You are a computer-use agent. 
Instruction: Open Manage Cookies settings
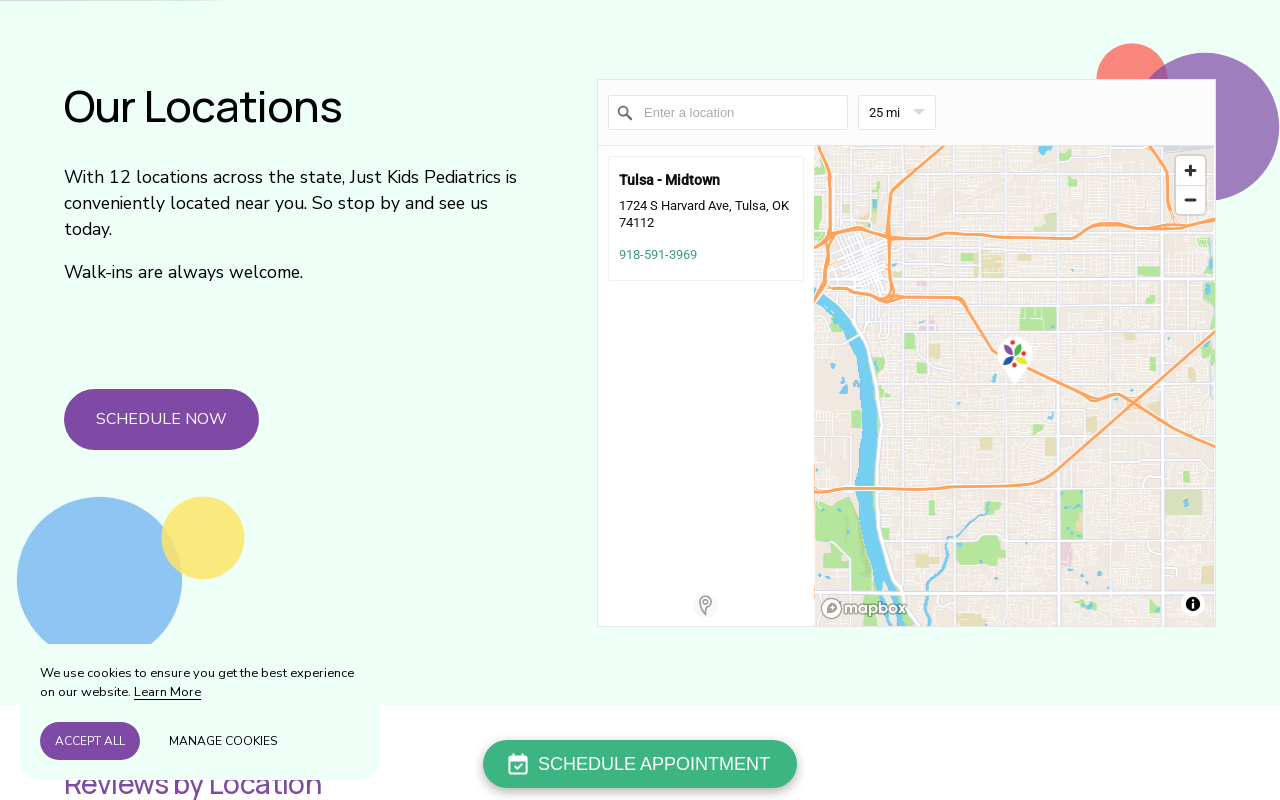click(x=223, y=741)
